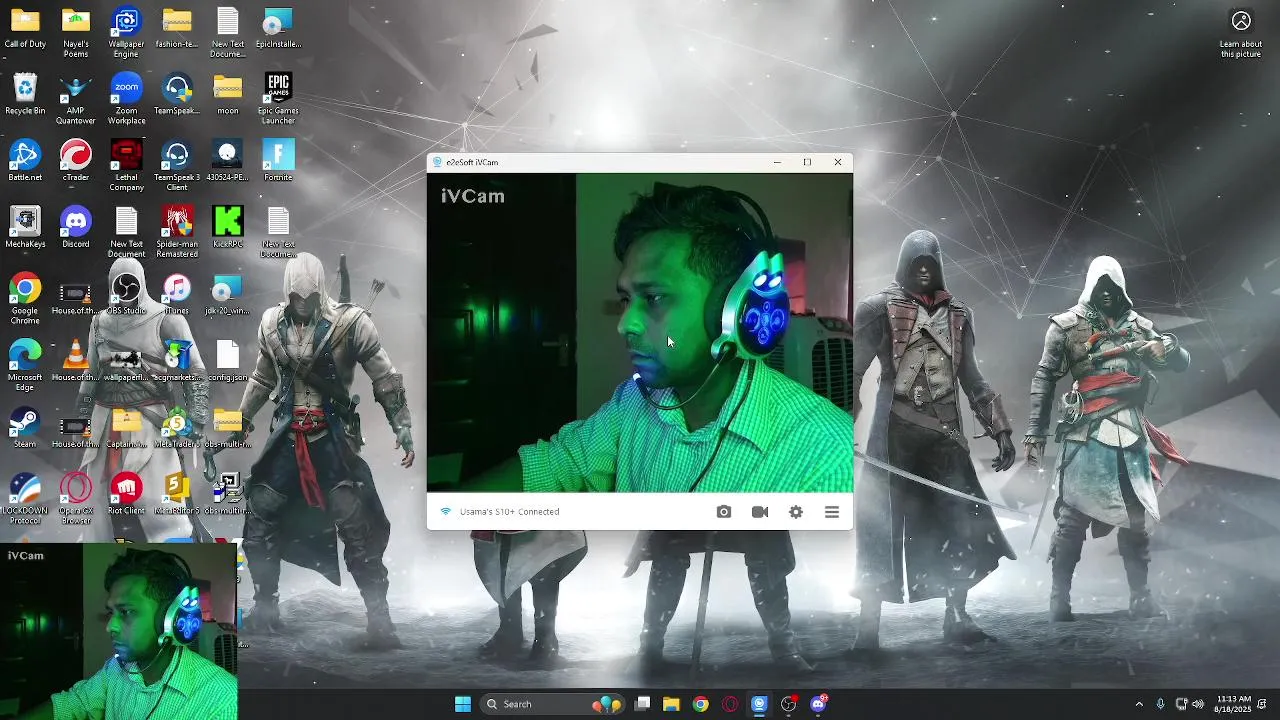Click the iVCam live video preview
This screenshot has height=720, width=1280.
(640, 333)
